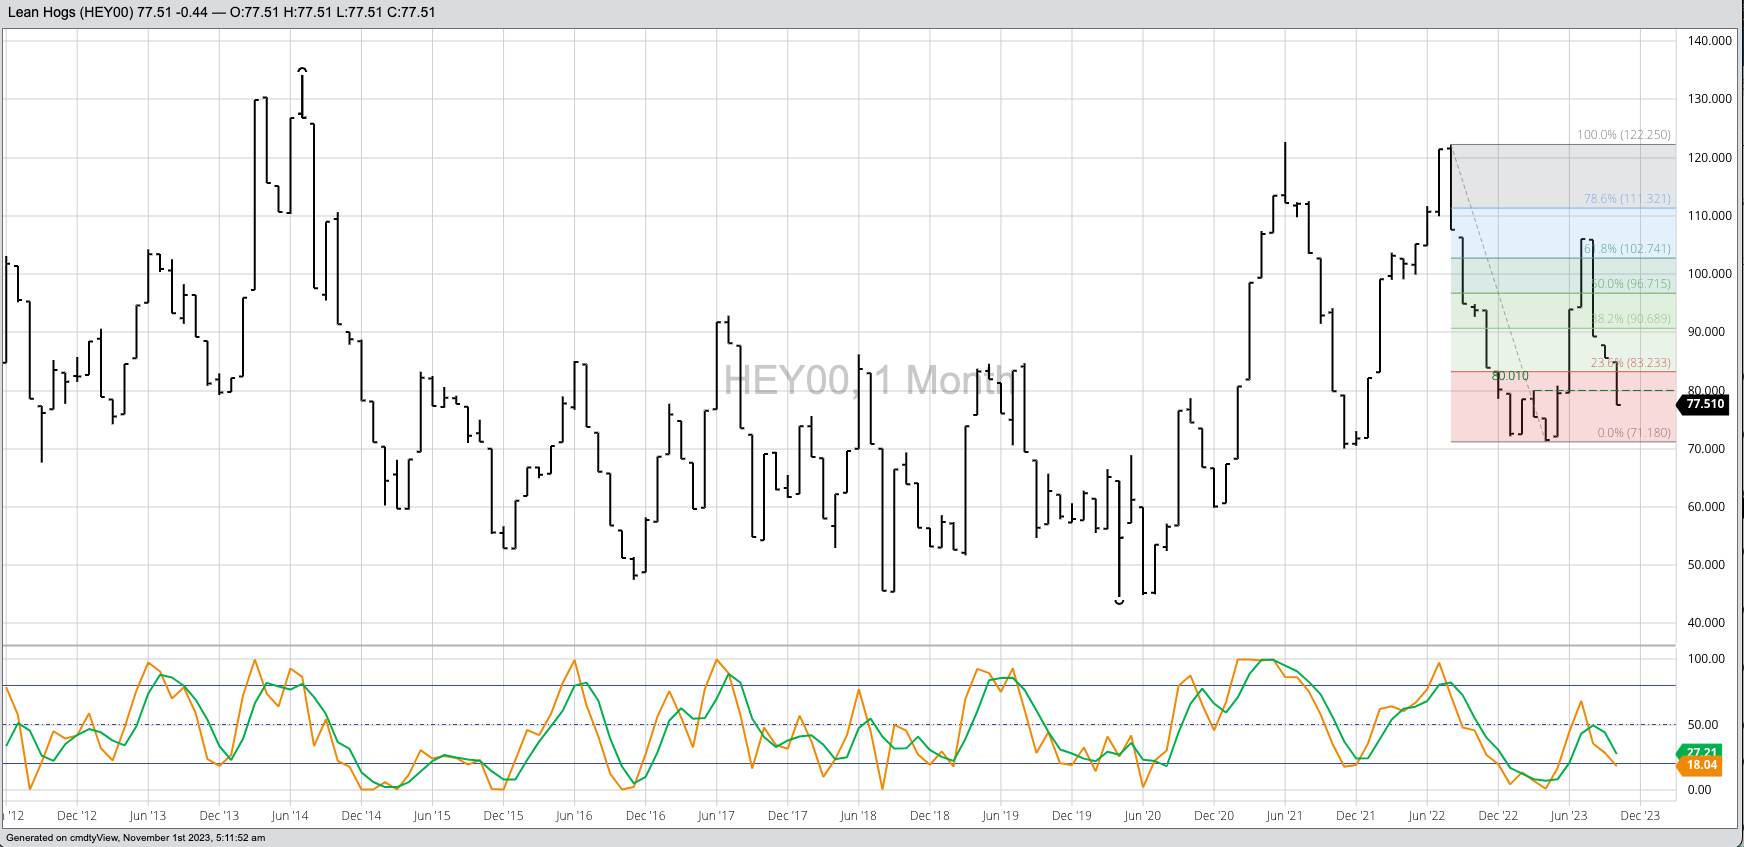This screenshot has width=1744, height=847.
Task: Click the 140.000 label on the price axis
Action: [x=1709, y=41]
